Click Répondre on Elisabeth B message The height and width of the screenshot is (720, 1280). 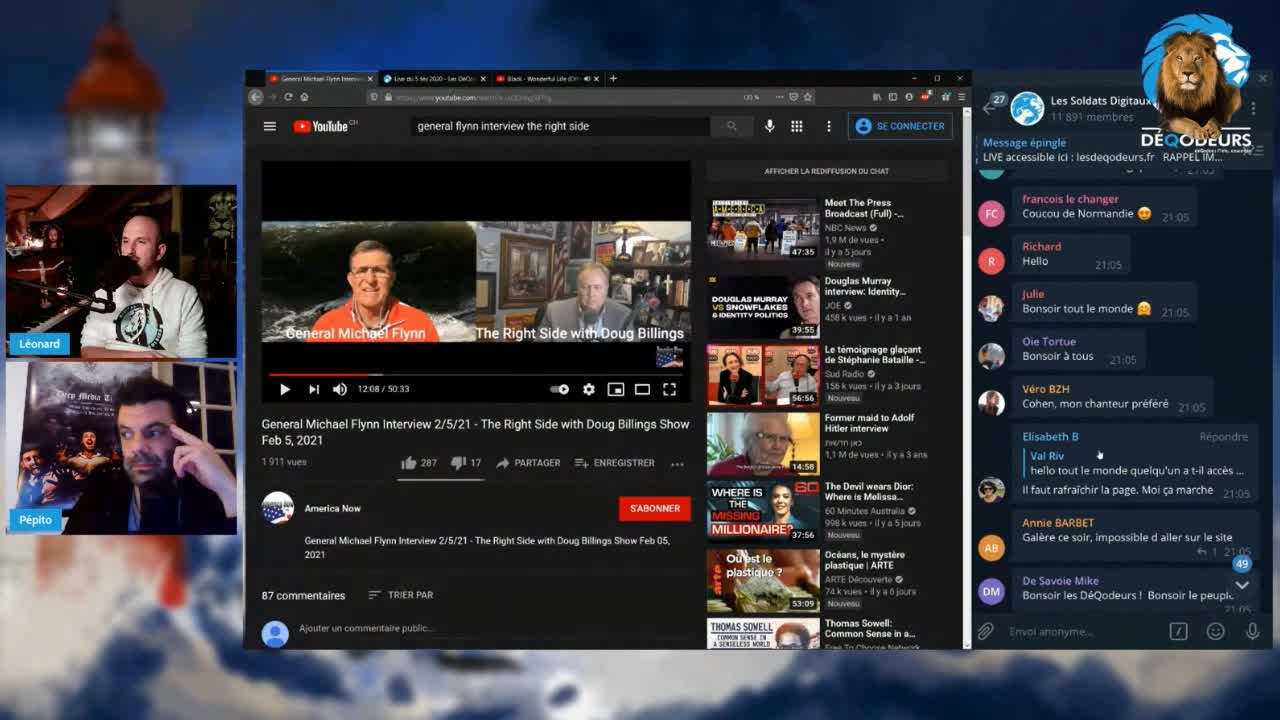click(x=1224, y=437)
